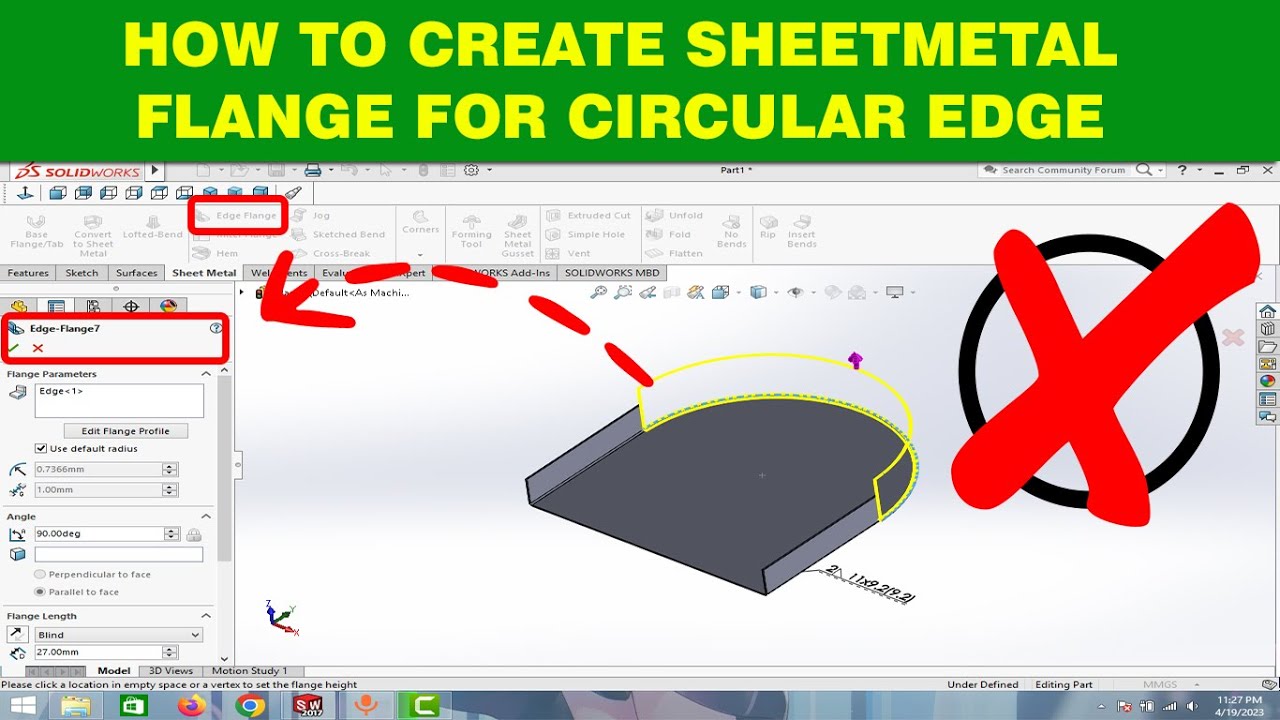This screenshot has width=1280, height=720.
Task: Select Parallel to face option
Action: (40, 592)
